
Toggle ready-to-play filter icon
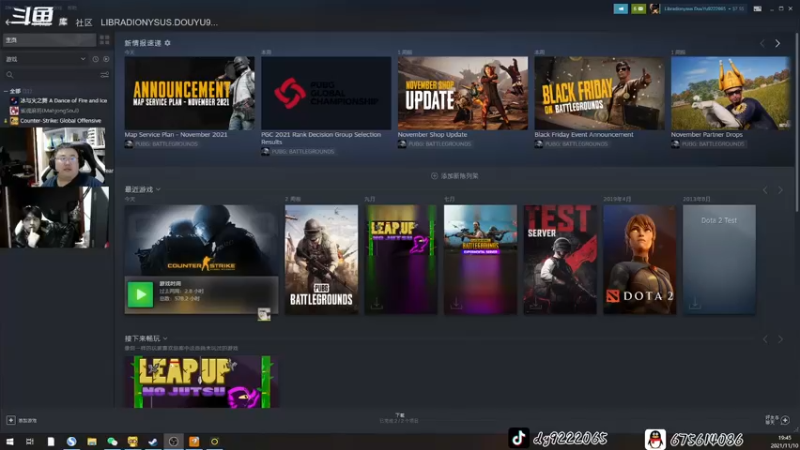[106, 59]
